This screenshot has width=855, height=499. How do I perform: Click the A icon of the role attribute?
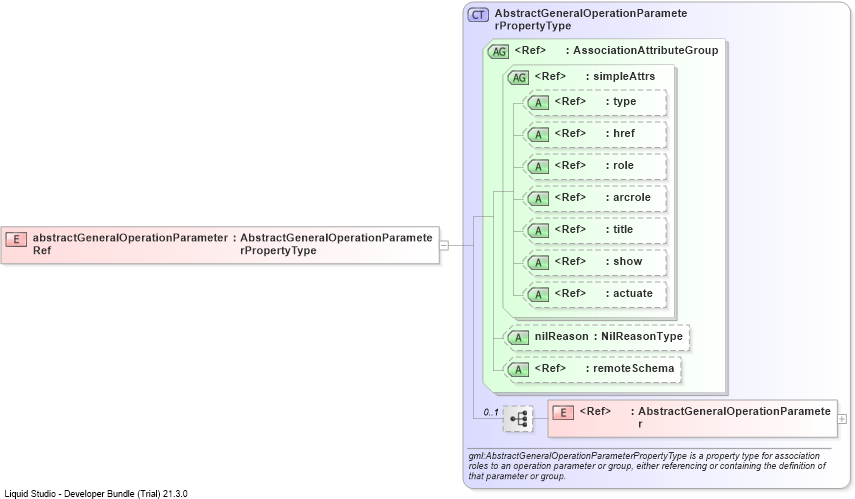pos(538,167)
